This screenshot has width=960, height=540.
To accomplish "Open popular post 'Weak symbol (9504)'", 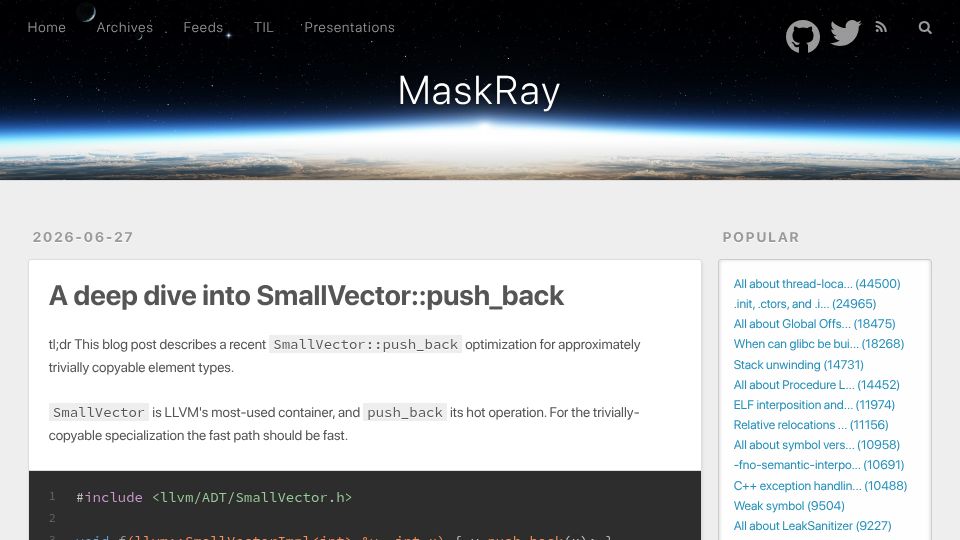I will pos(789,506).
